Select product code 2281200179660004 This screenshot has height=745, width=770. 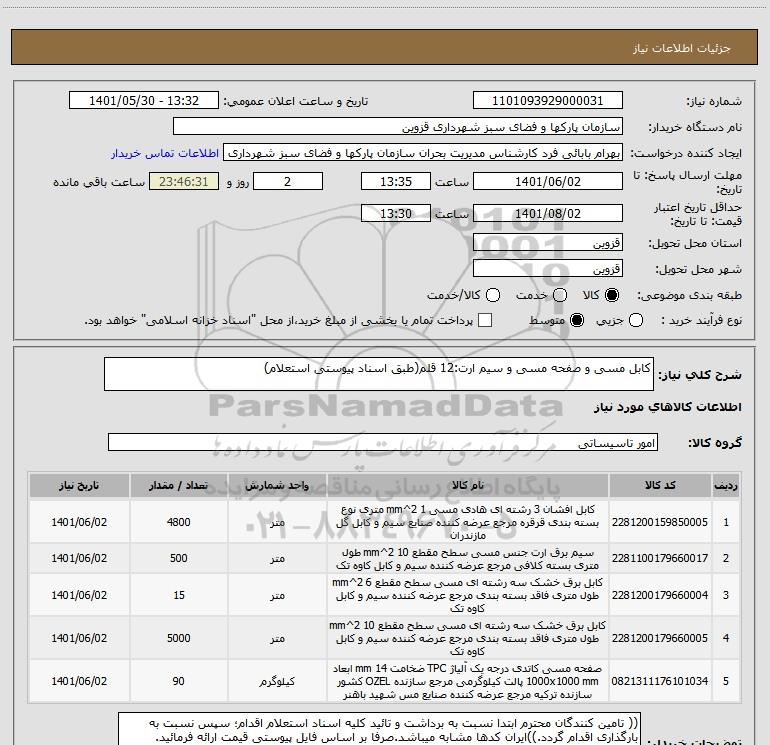pos(660,595)
